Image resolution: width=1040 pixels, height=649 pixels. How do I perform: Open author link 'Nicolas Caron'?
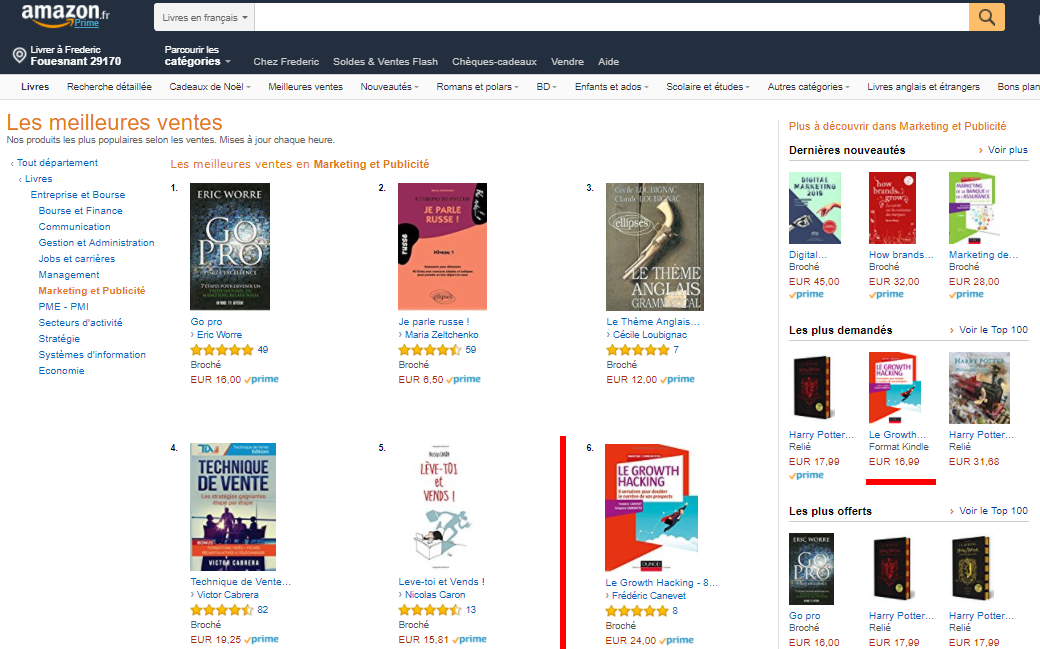pyautogui.click(x=435, y=595)
